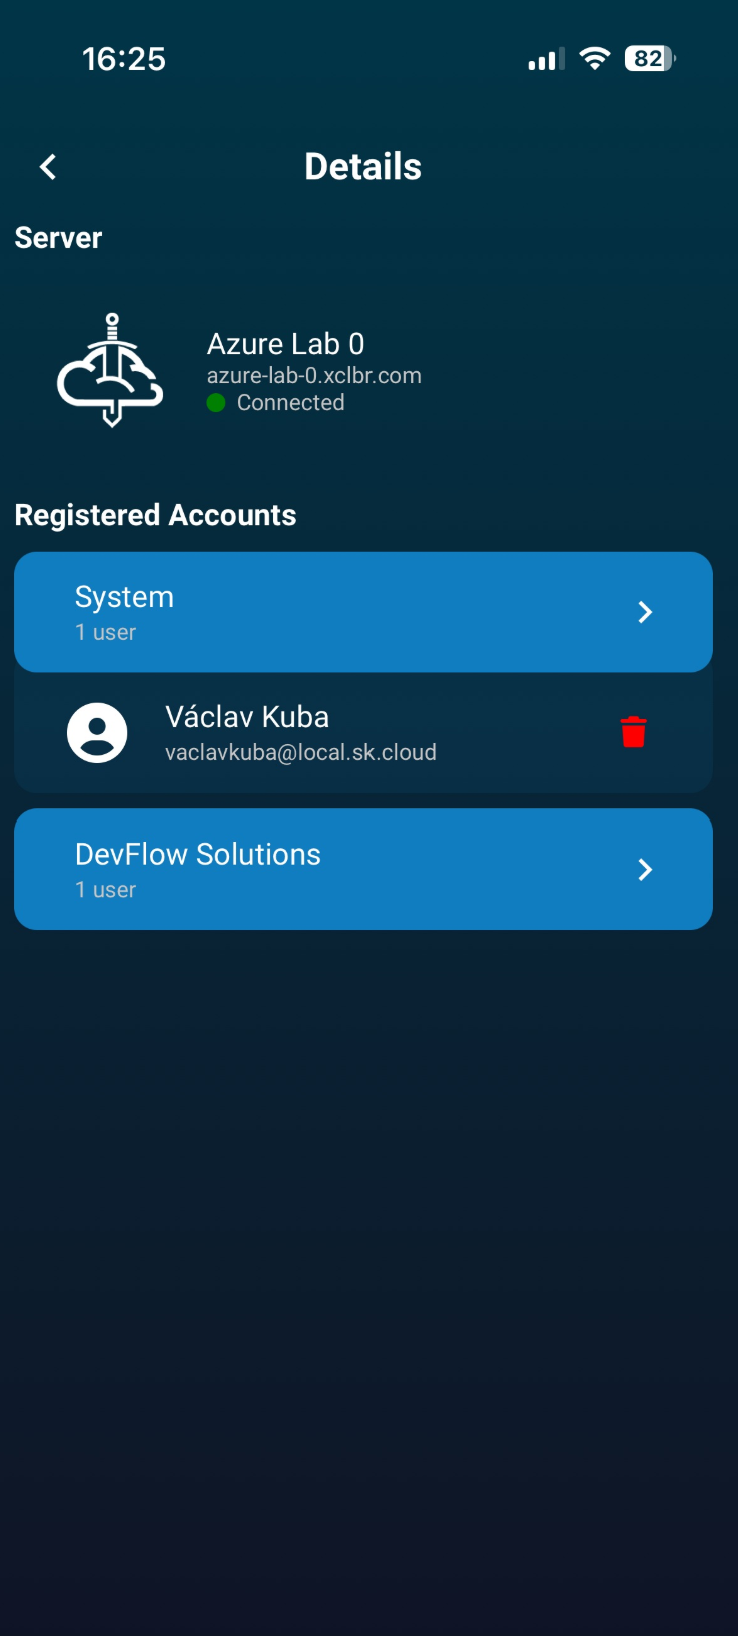Open the System accounts group
Viewport: 738px width, 1636px height.
363,612
